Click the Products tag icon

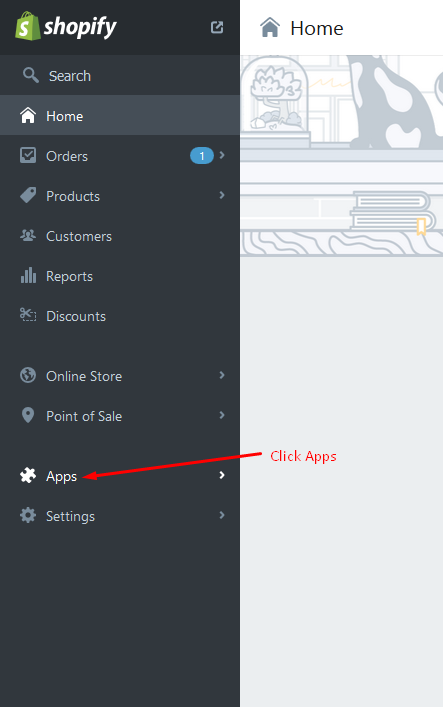28,195
